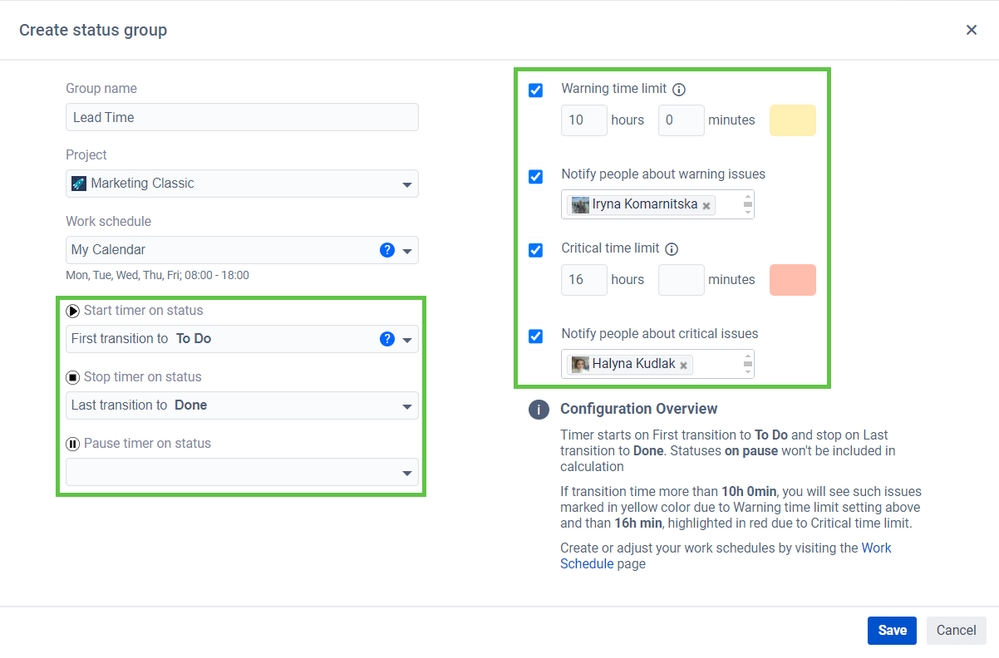The image size is (999, 658).
Task: Click the Critical time limit info icon
Action: 672,249
